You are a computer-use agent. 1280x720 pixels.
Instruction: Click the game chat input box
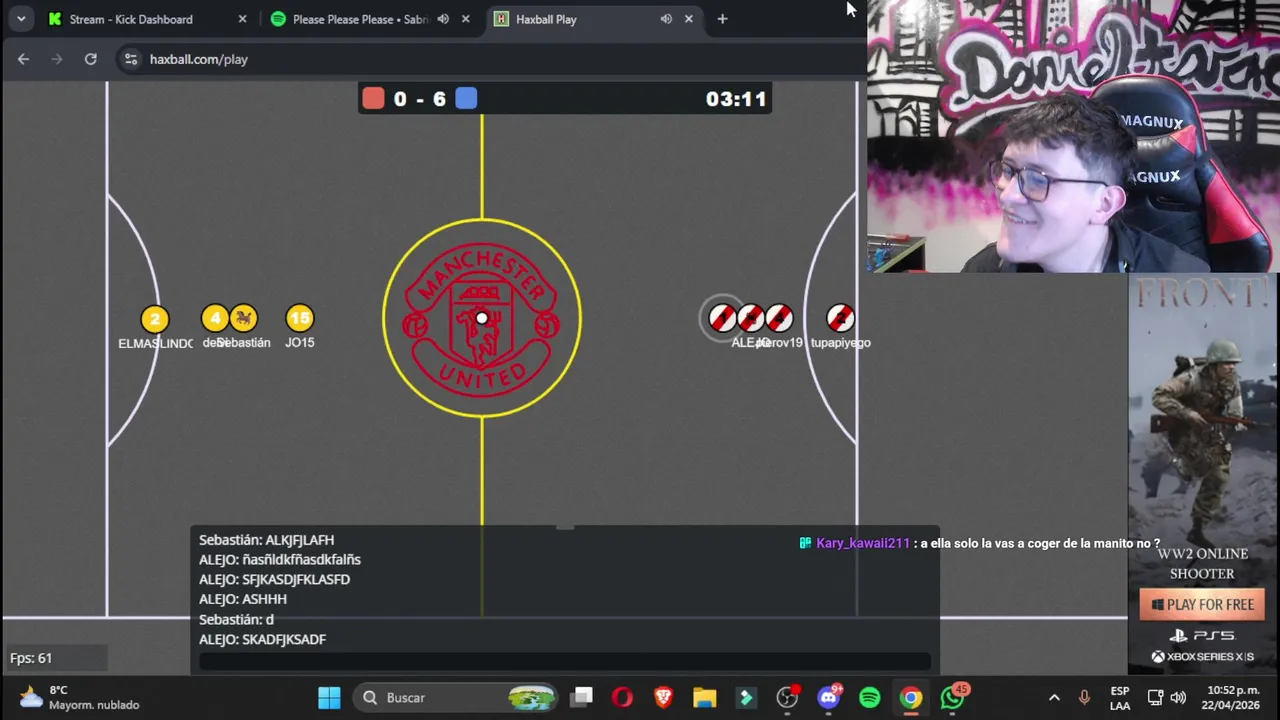tap(565, 661)
